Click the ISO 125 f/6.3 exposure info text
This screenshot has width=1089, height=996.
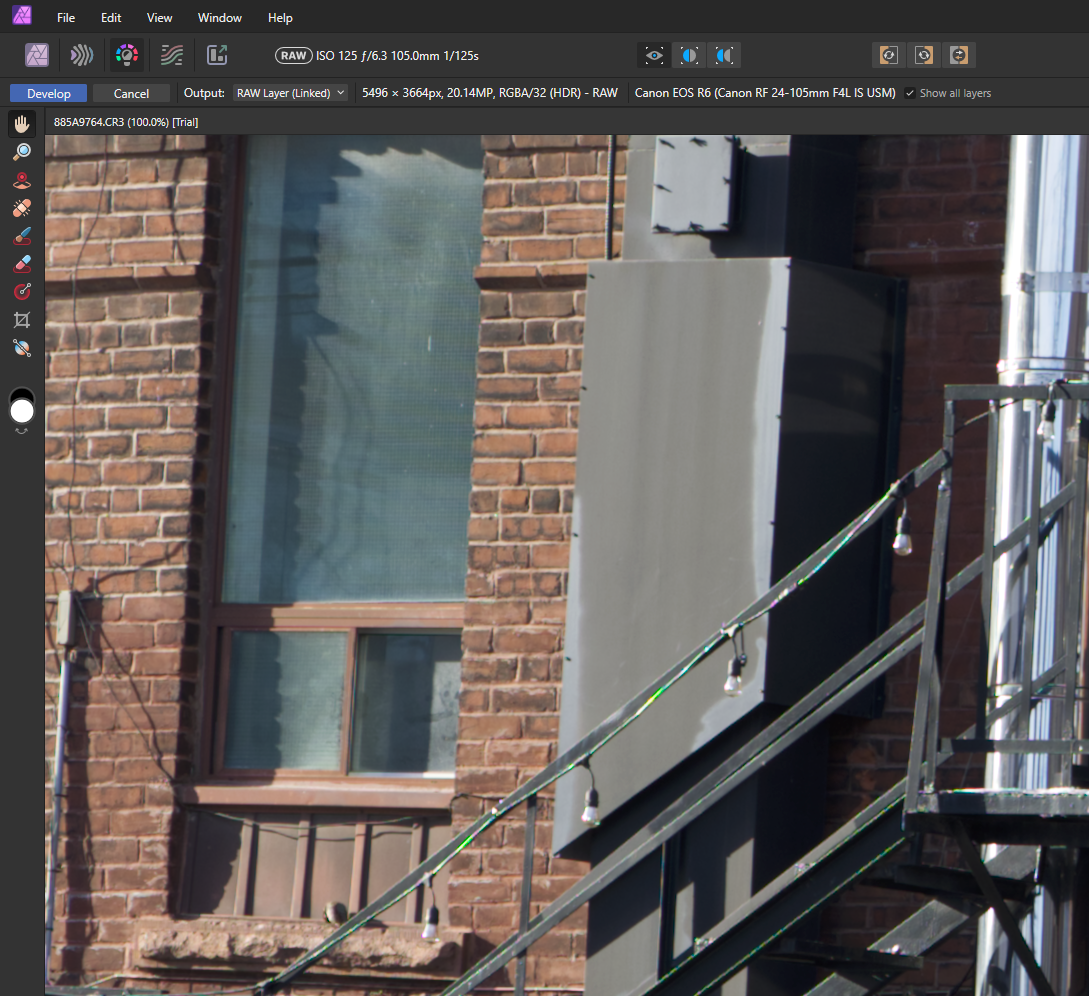pyautogui.click(x=397, y=56)
